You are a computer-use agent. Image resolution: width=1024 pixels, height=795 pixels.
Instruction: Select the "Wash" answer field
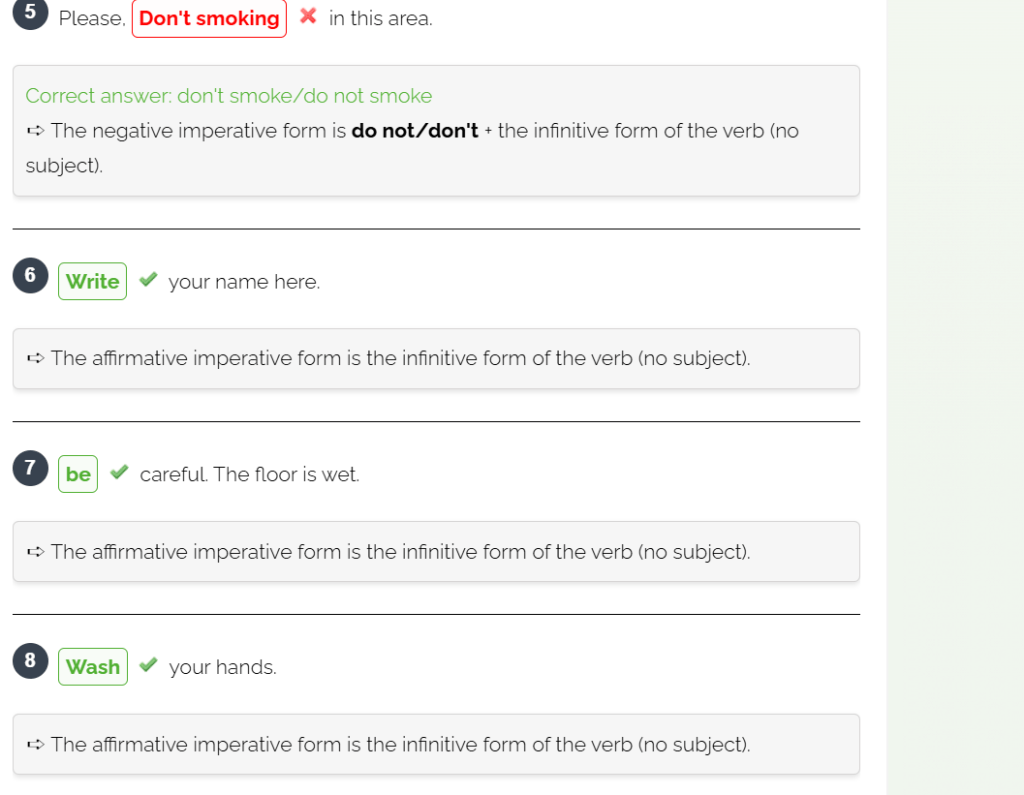(93, 666)
